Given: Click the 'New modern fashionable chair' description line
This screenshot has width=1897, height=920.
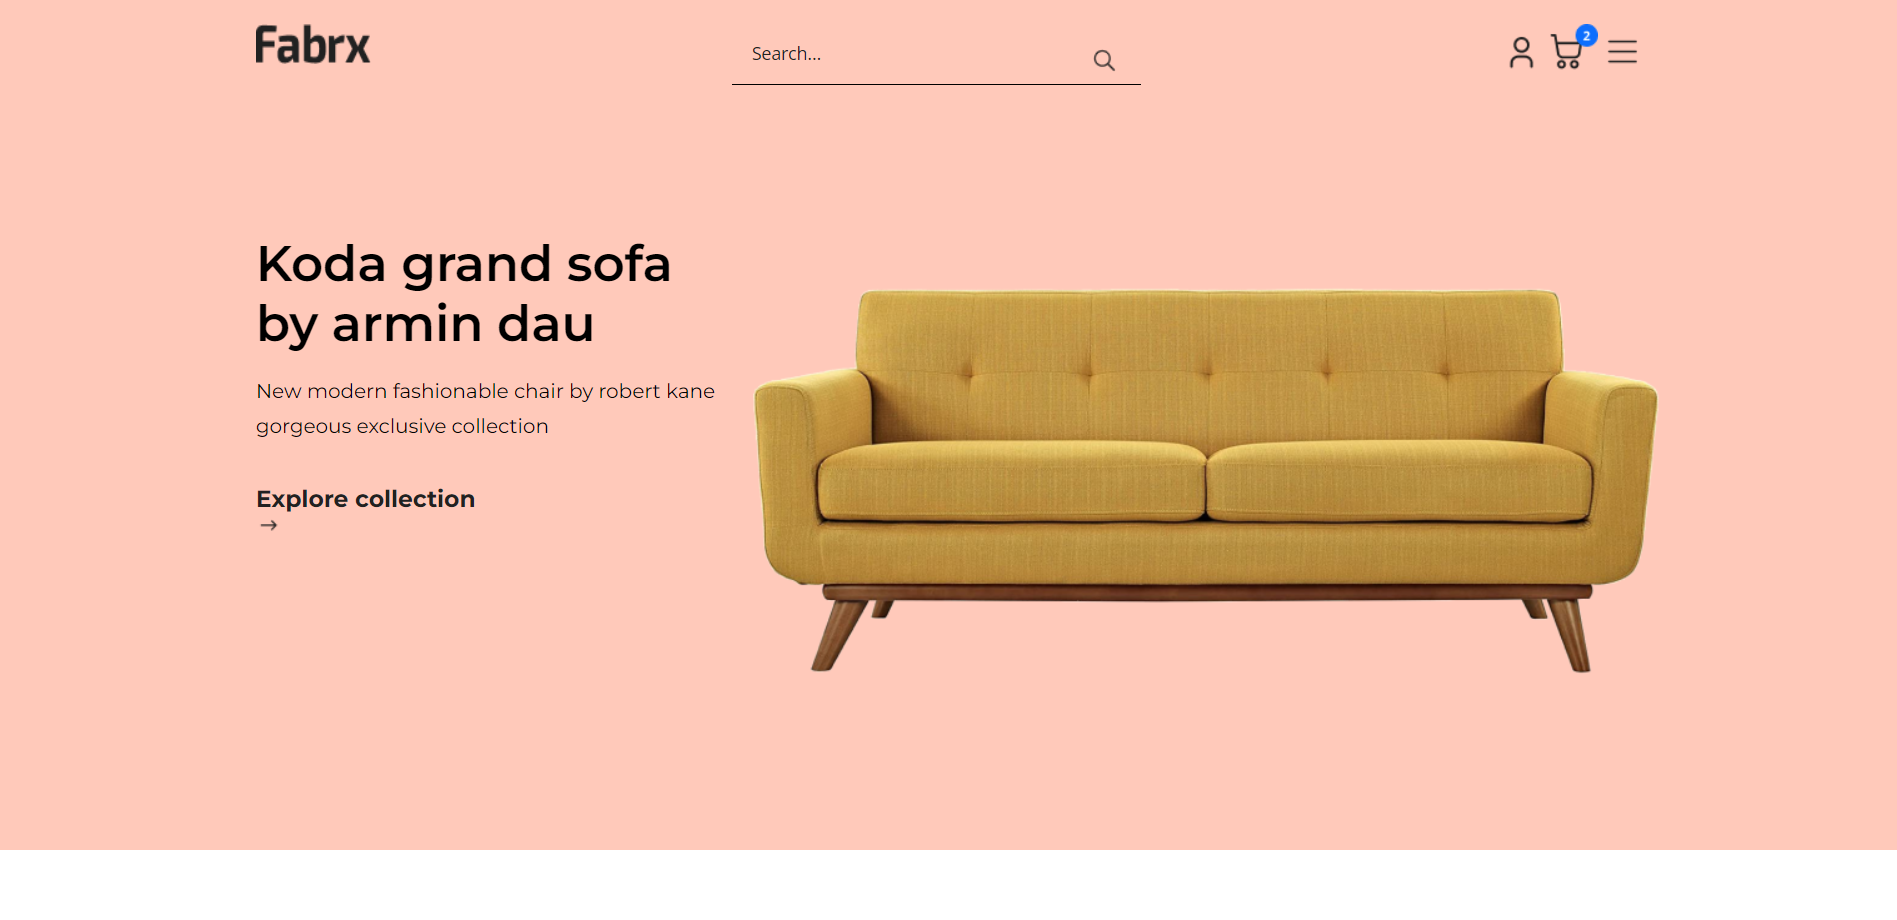Looking at the screenshot, I should coord(485,391).
